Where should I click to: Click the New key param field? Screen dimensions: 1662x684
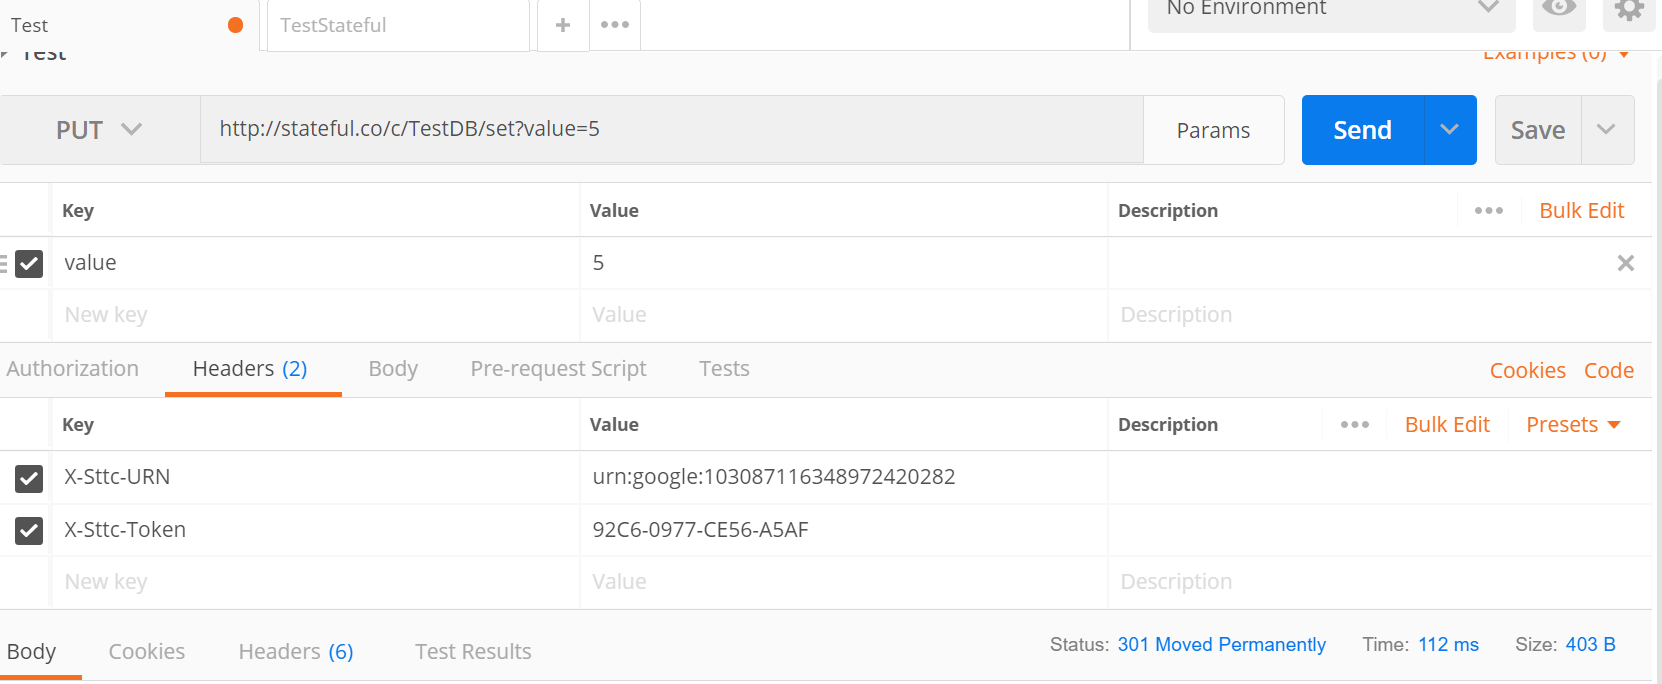tap(315, 315)
